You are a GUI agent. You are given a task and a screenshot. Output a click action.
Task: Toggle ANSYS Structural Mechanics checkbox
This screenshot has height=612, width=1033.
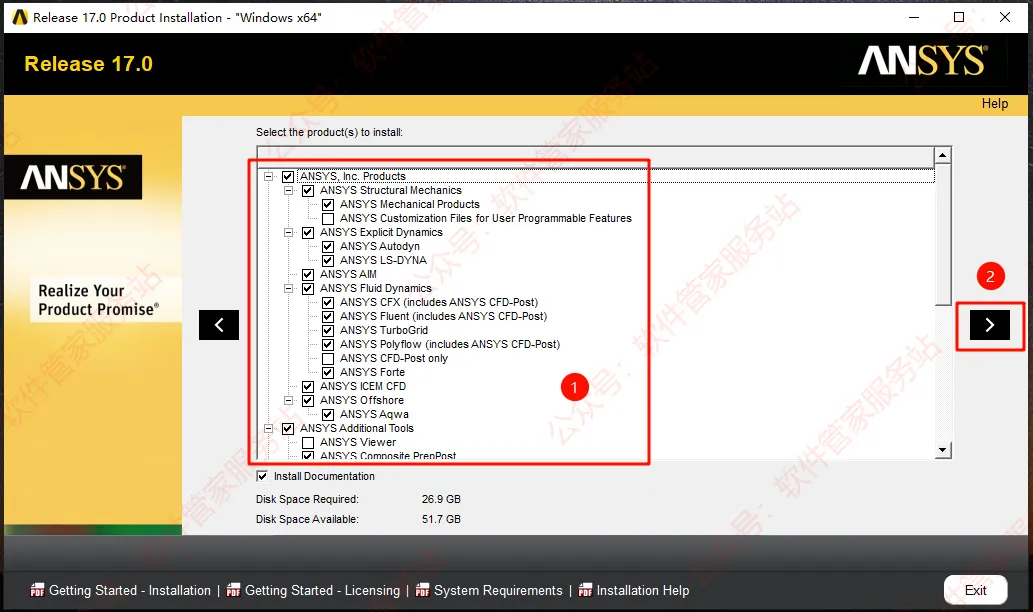pos(308,191)
